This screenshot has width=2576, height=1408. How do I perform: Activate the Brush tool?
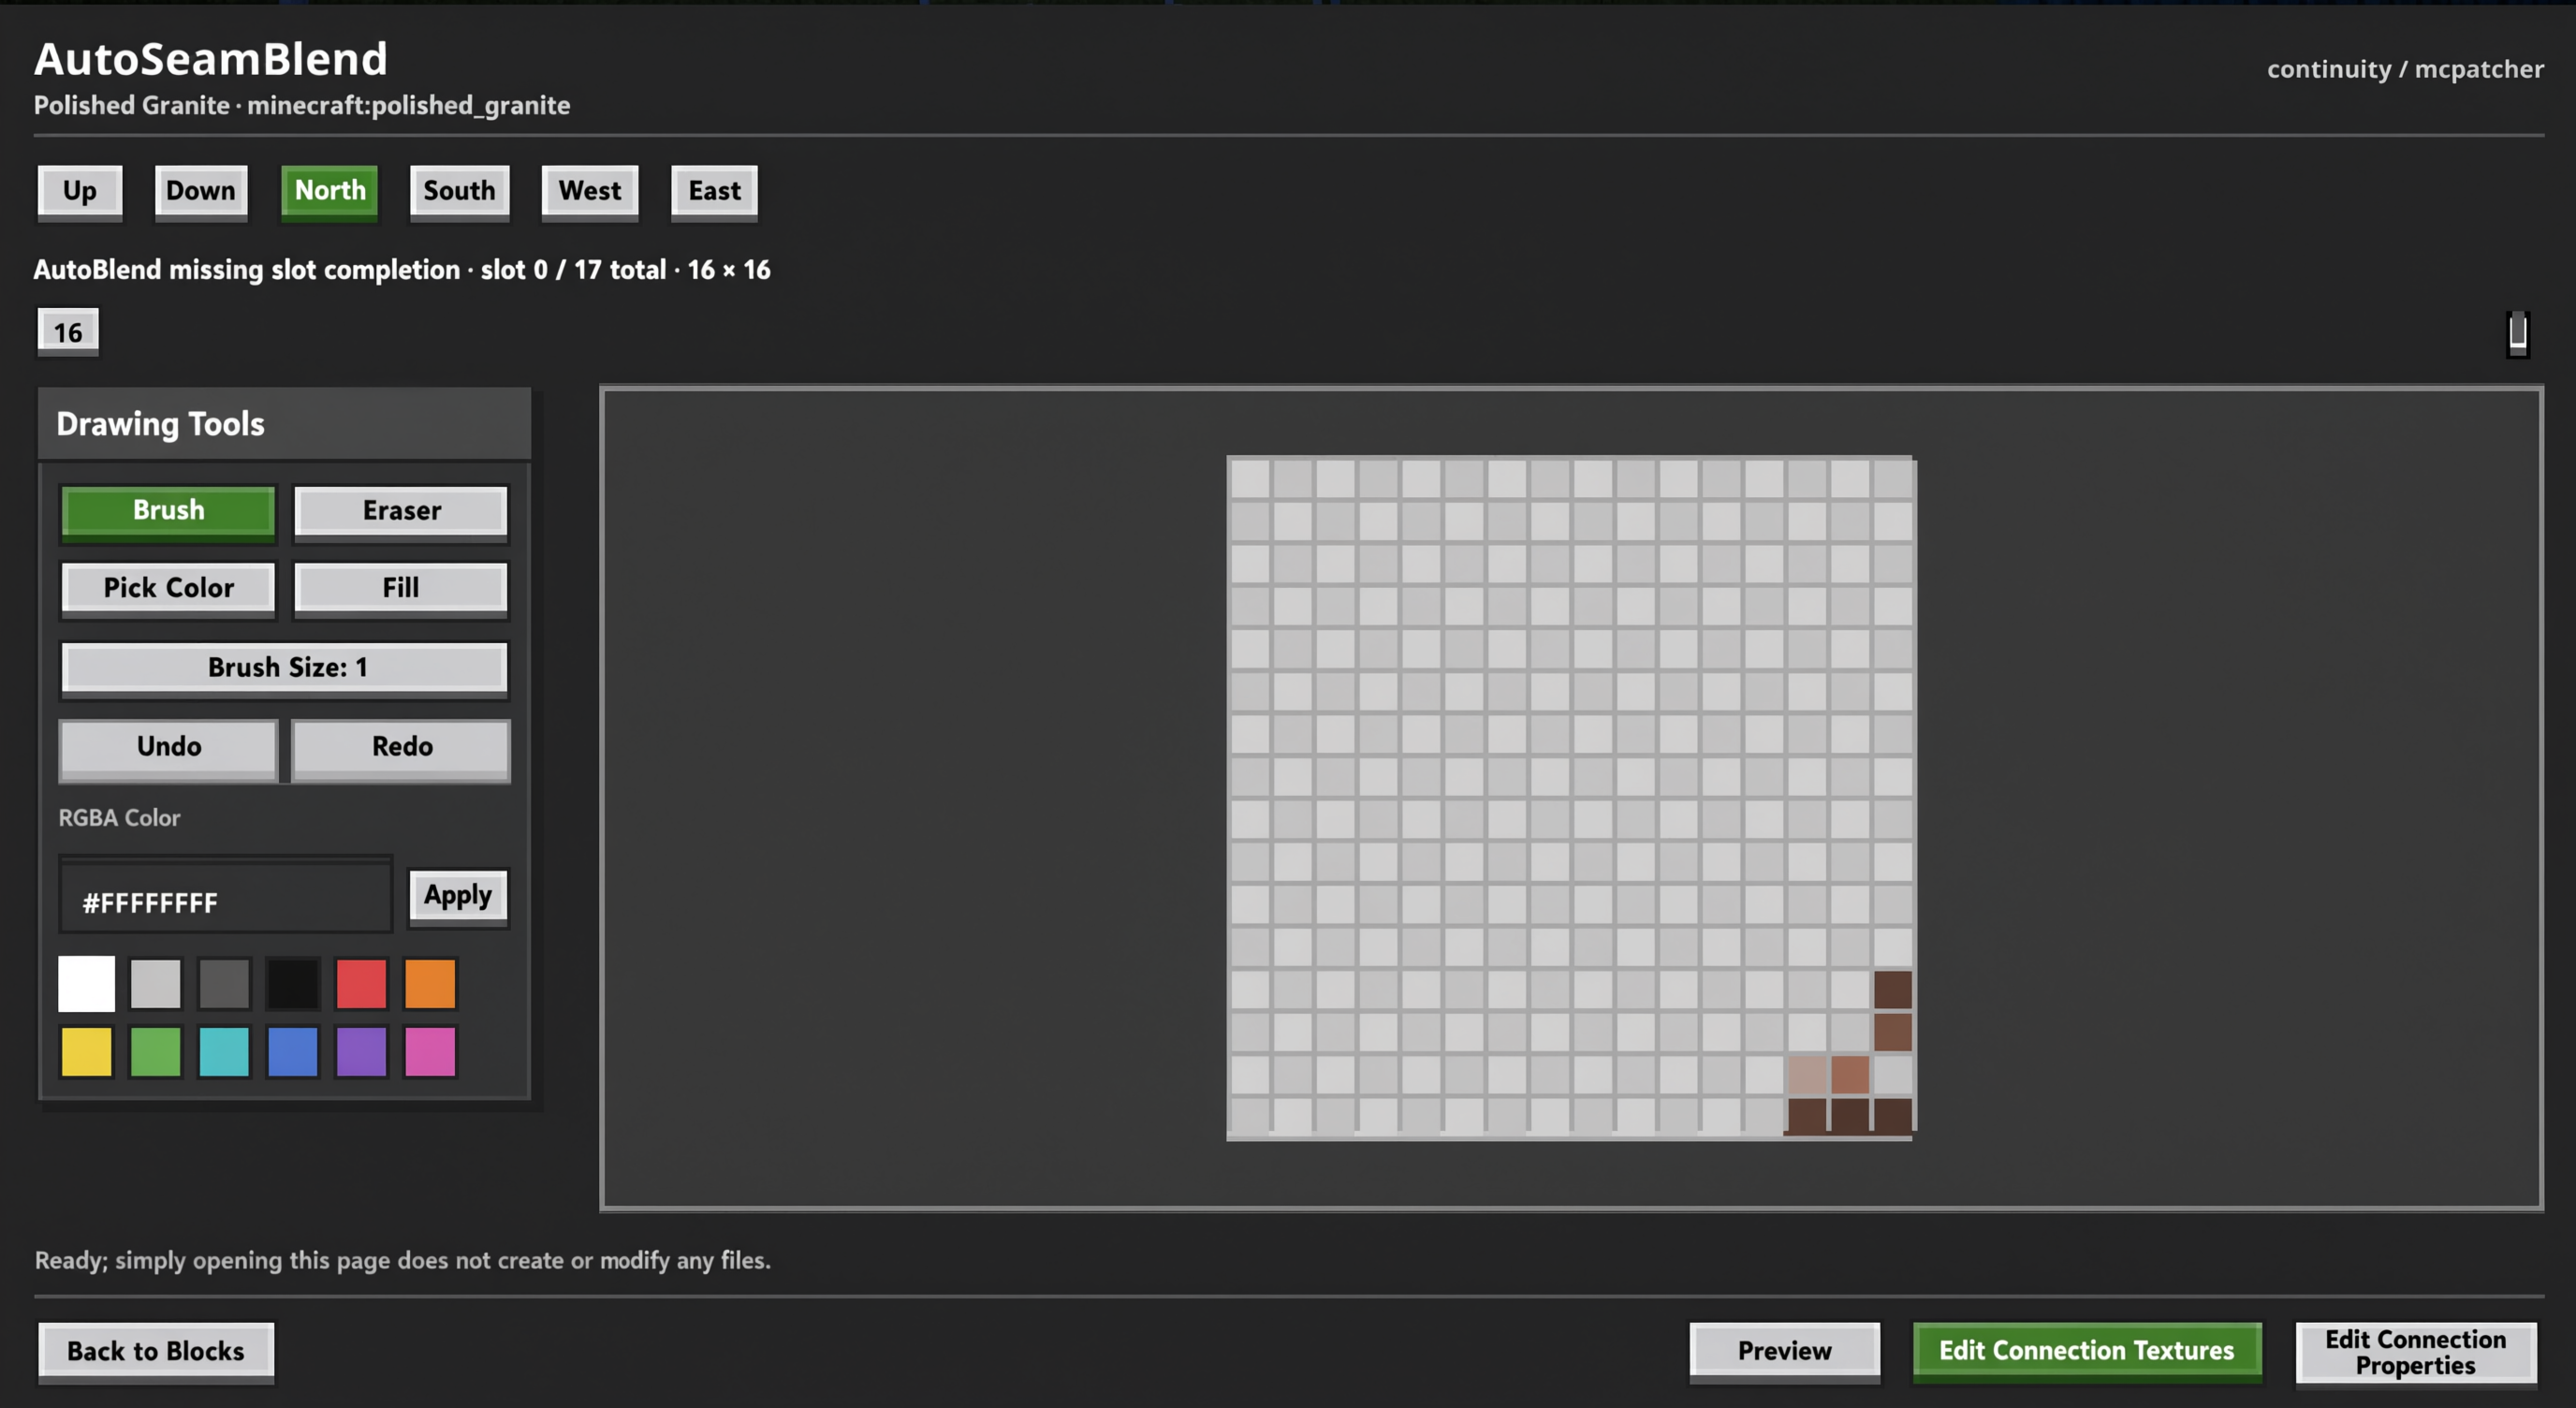click(x=168, y=512)
